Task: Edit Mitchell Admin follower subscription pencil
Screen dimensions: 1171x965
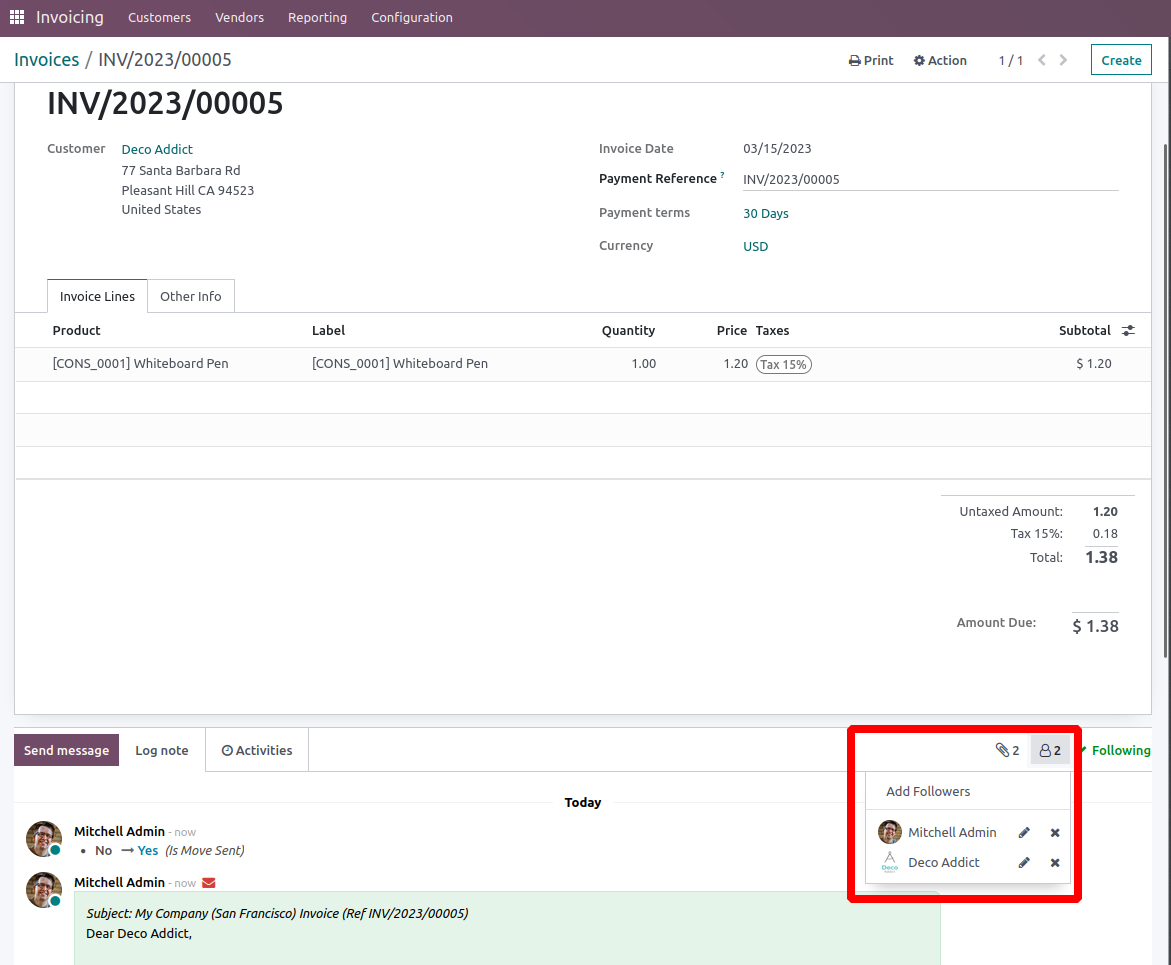Action: click(1024, 833)
